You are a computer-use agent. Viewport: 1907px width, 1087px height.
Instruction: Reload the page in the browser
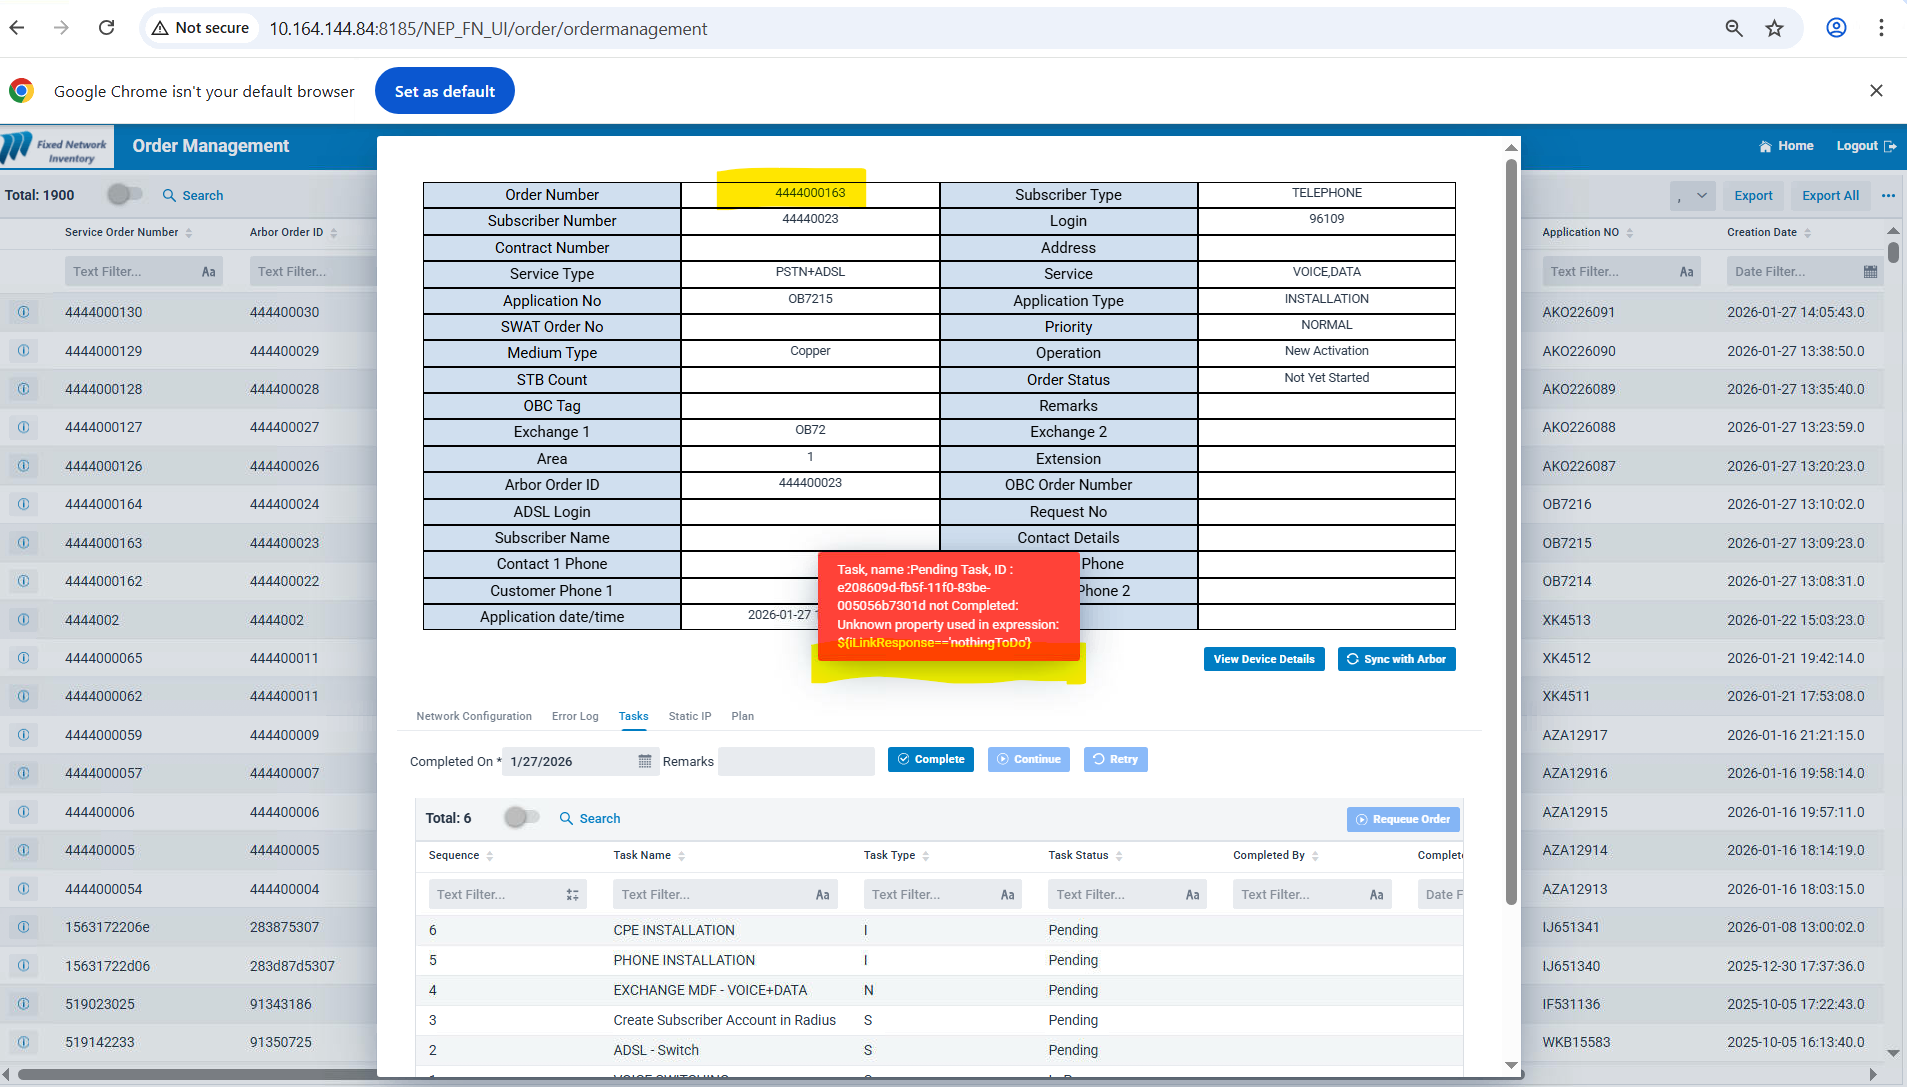(106, 28)
